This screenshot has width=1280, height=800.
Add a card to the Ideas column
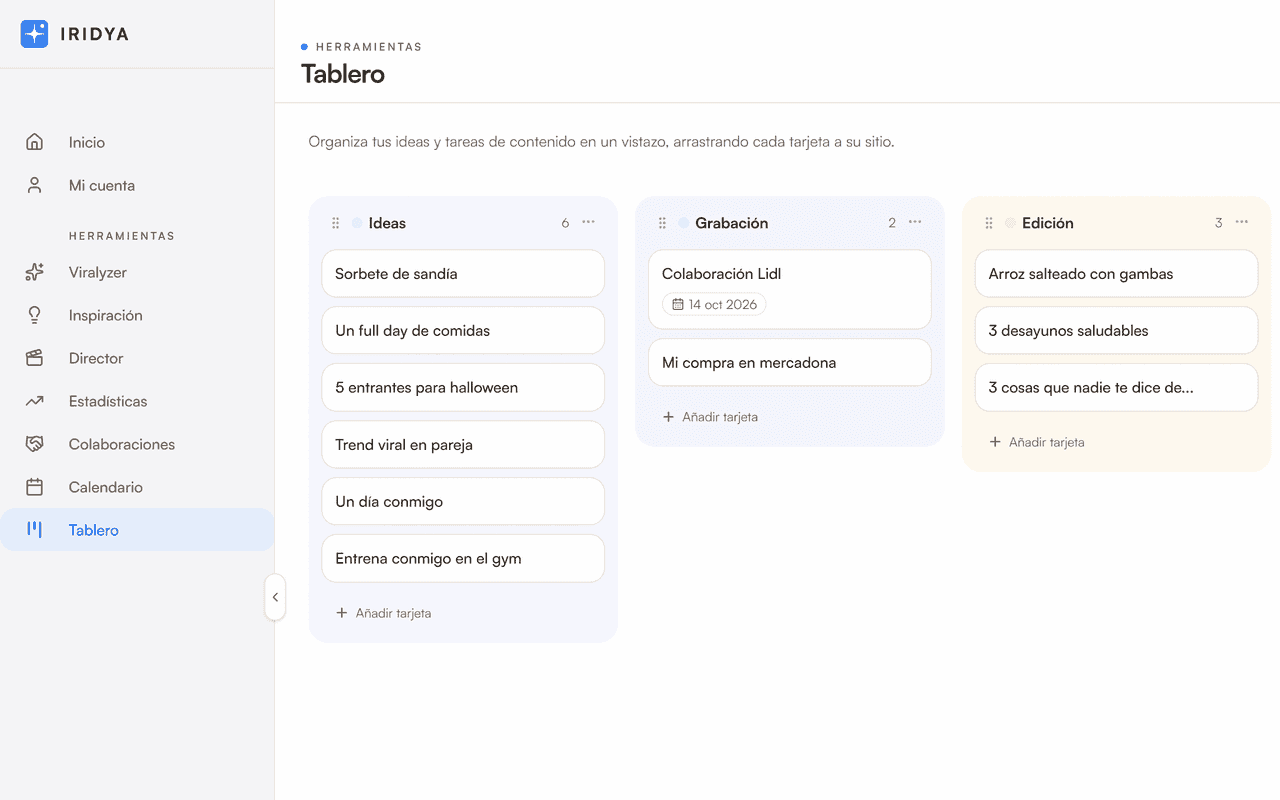(x=383, y=613)
